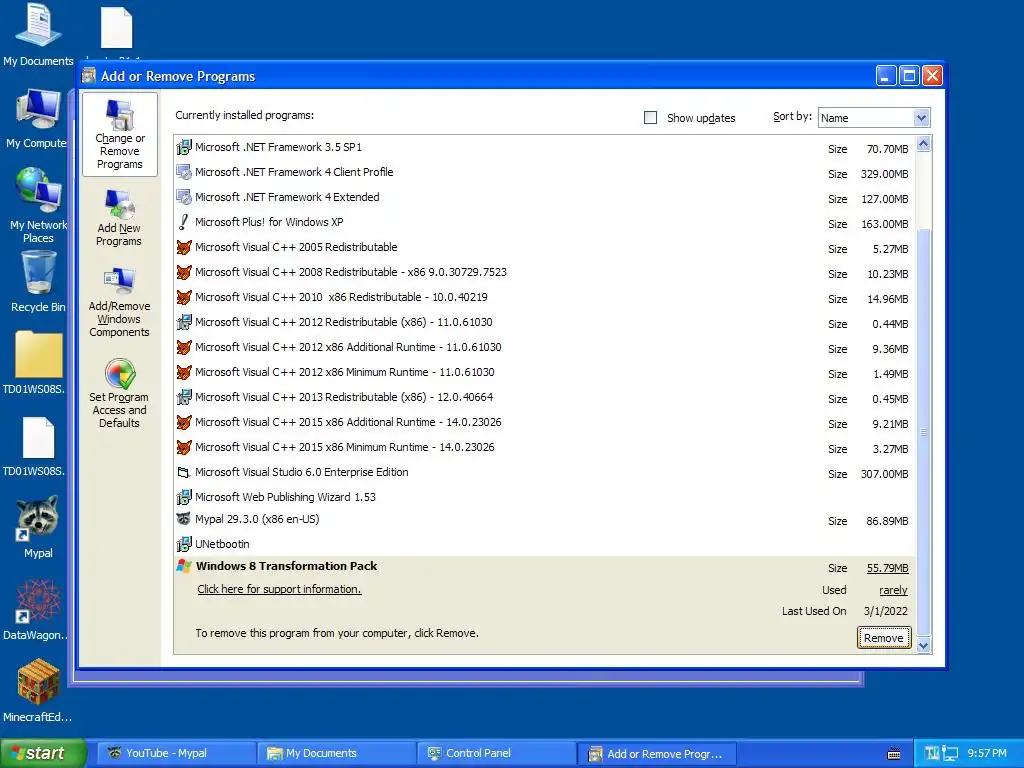Click the .NET Framework 4 Extended icon

pyautogui.click(x=184, y=197)
